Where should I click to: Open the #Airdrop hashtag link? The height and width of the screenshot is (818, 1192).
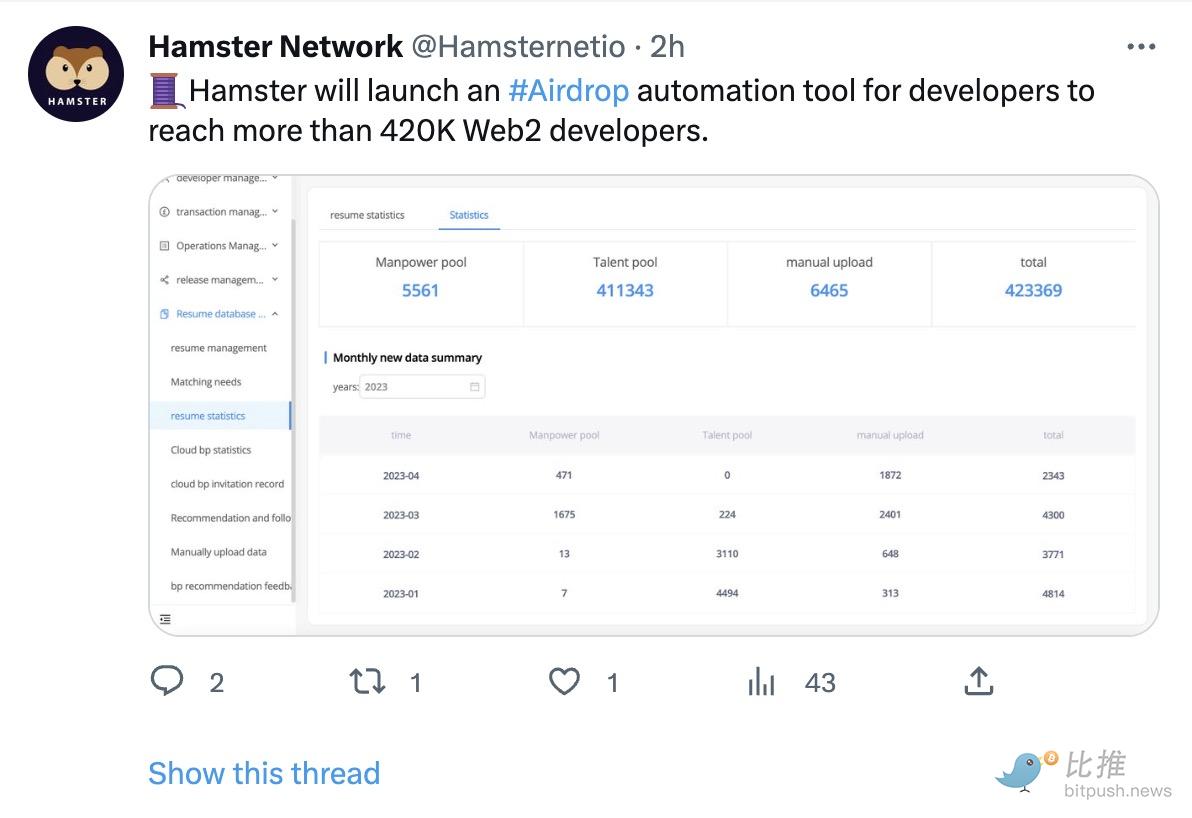(x=568, y=91)
